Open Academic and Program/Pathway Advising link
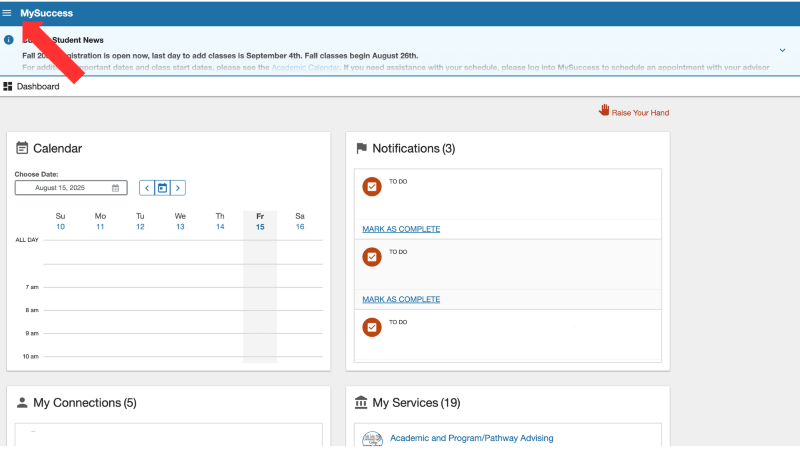Image resolution: width=800 pixels, height=450 pixels. (471, 438)
